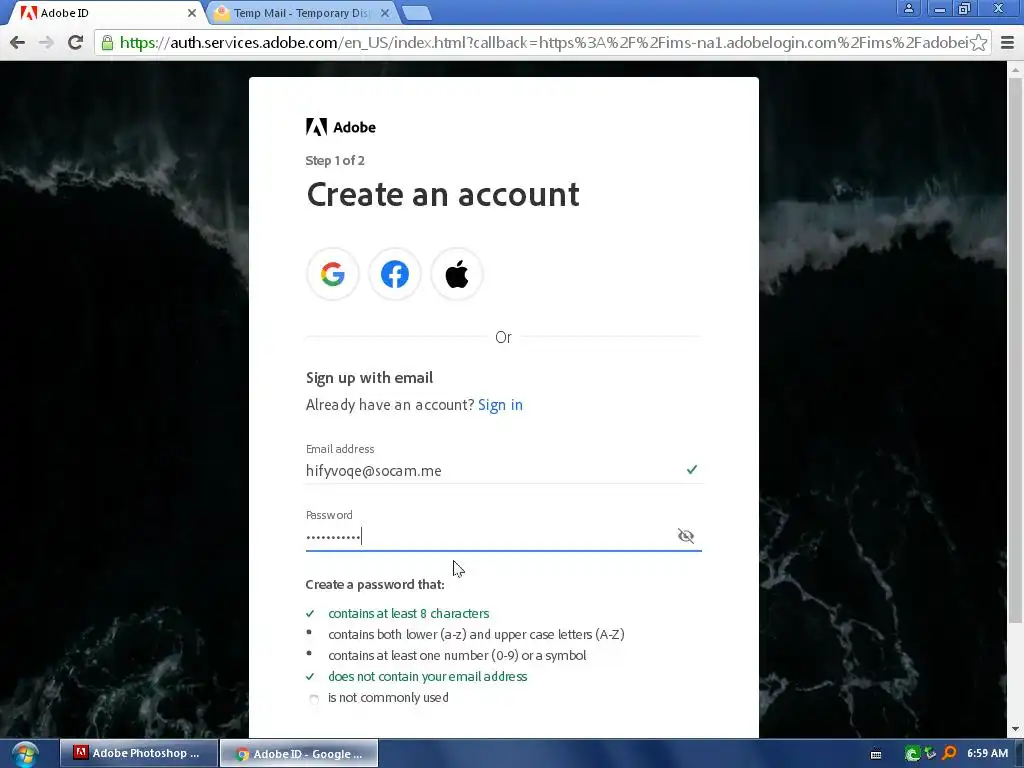The width and height of the screenshot is (1024, 768).
Task: Open a new browser tab
Action: coord(416,13)
